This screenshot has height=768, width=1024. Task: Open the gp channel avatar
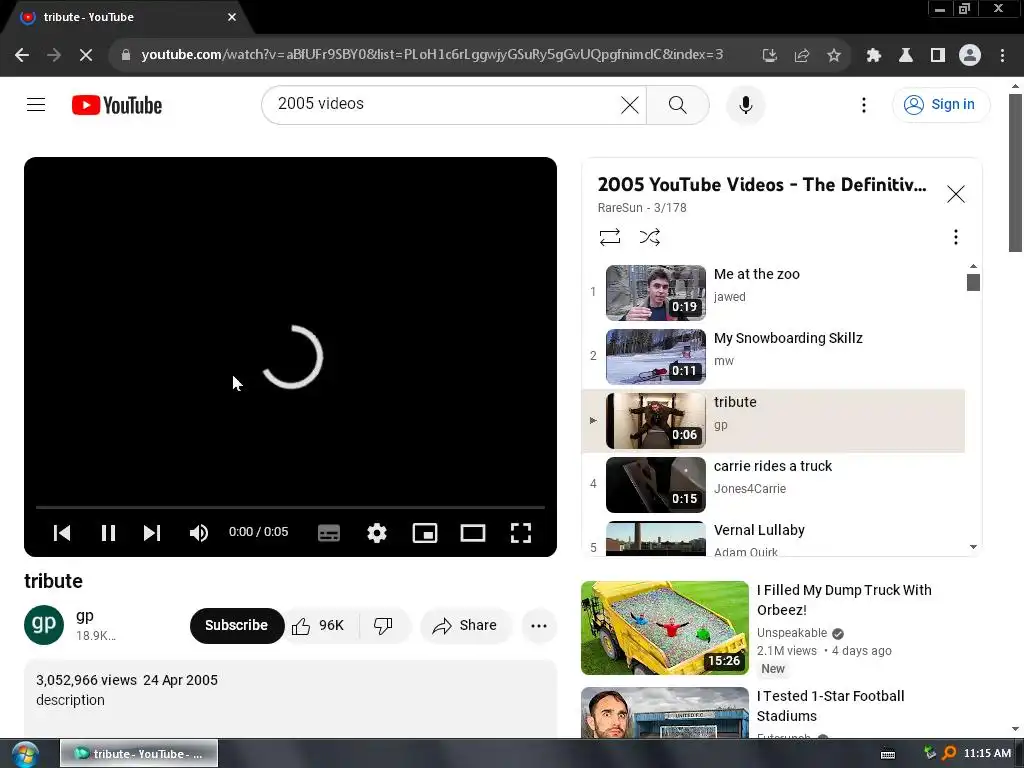coord(44,625)
